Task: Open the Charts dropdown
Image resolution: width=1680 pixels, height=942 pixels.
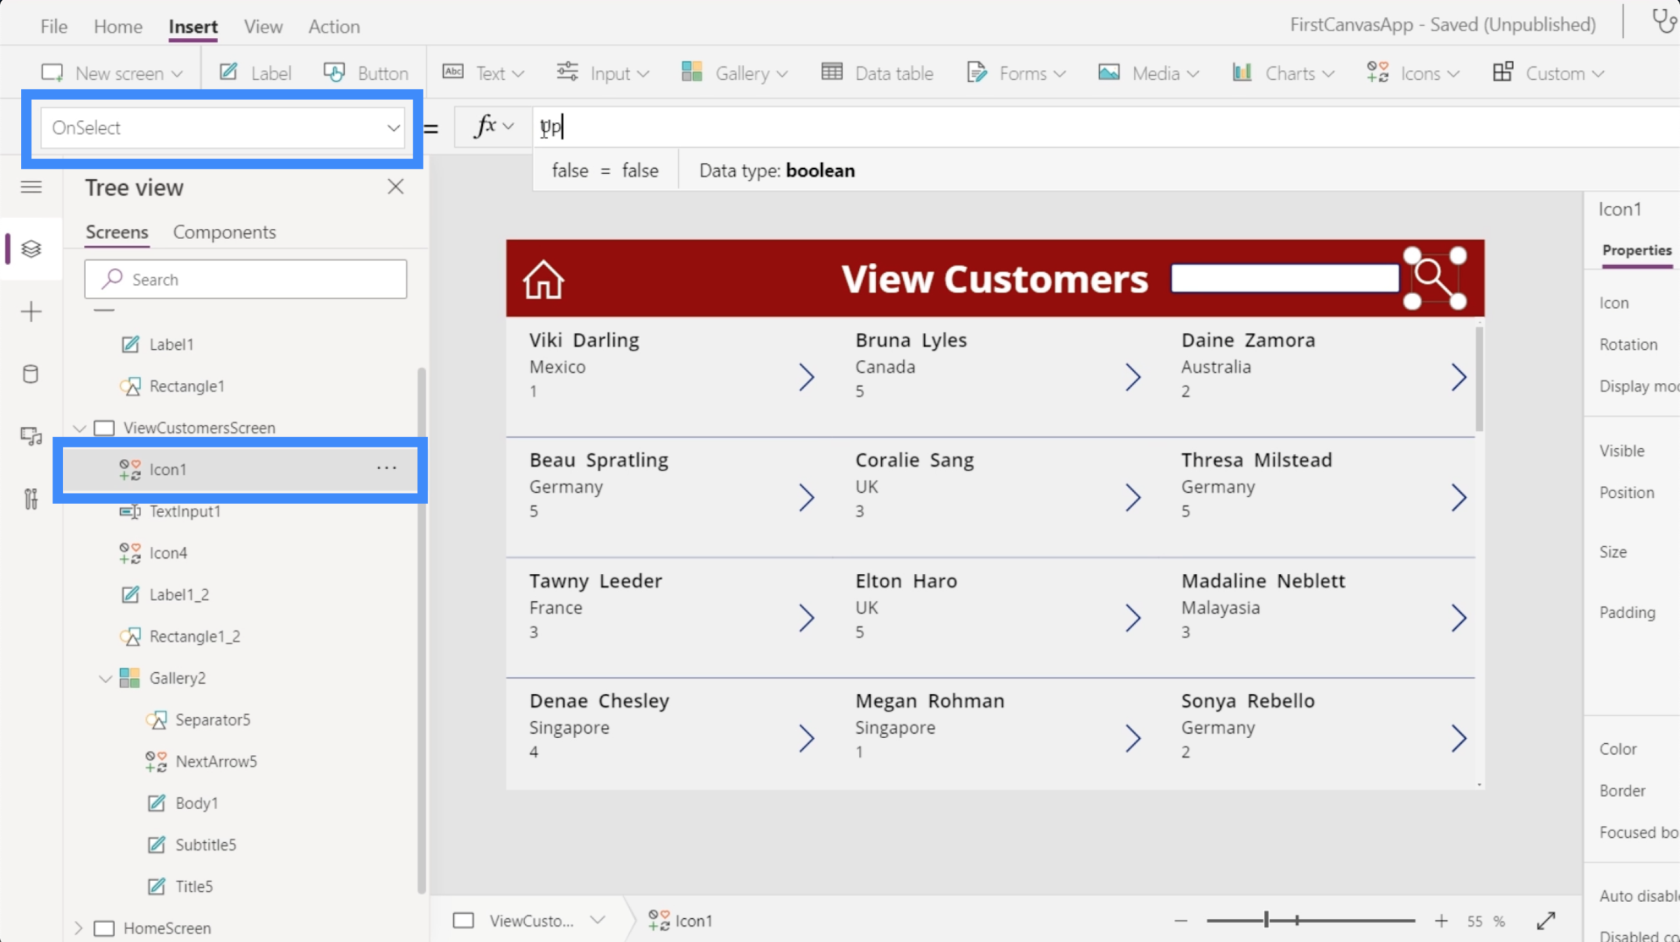Action: (1283, 73)
